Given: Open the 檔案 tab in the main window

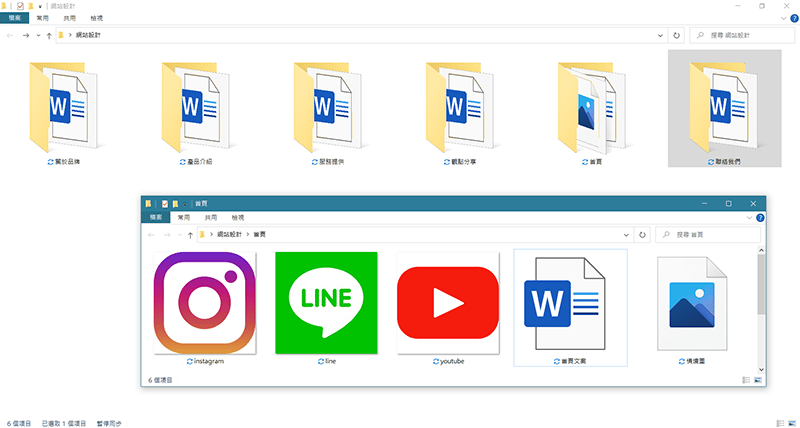Looking at the screenshot, I should coord(13,18).
